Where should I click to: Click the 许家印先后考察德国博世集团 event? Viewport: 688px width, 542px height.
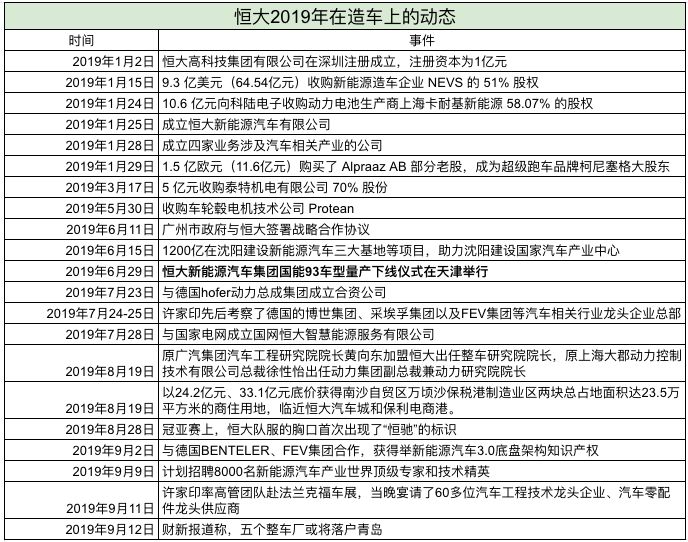421,314
